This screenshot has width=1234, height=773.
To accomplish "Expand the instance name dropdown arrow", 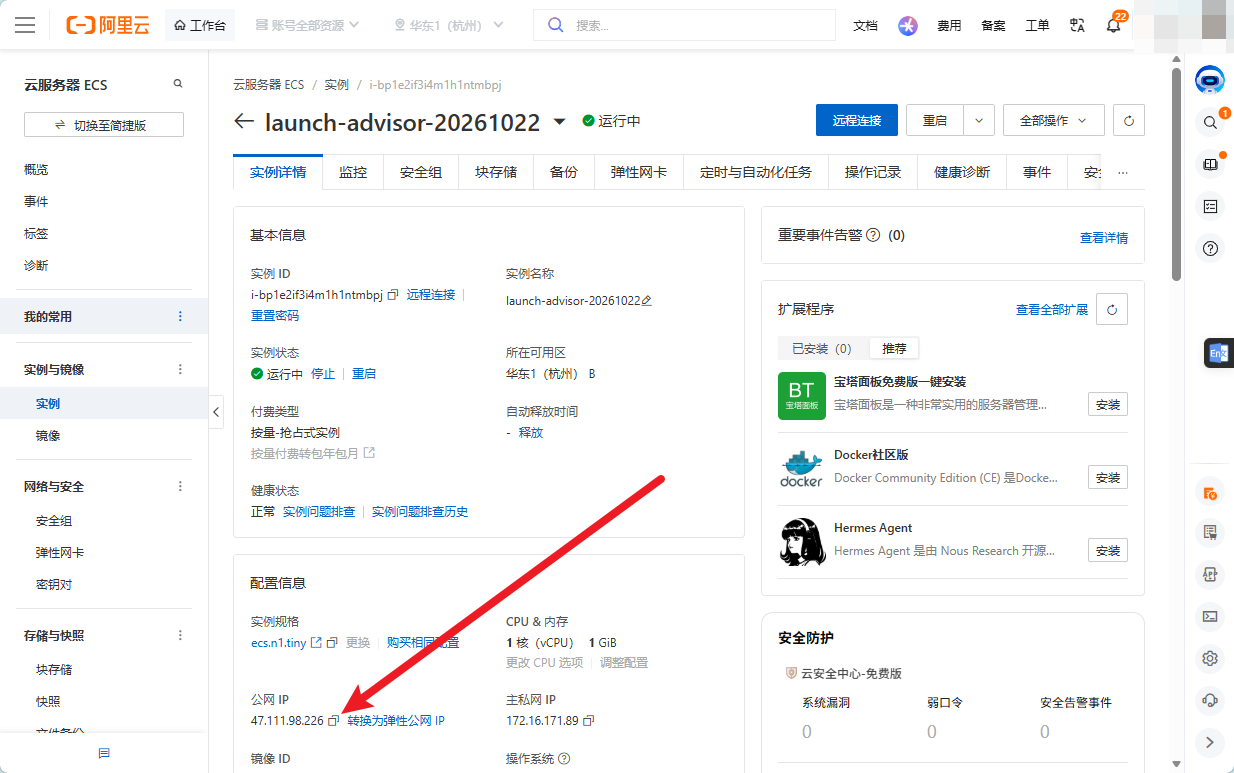I will pos(560,121).
